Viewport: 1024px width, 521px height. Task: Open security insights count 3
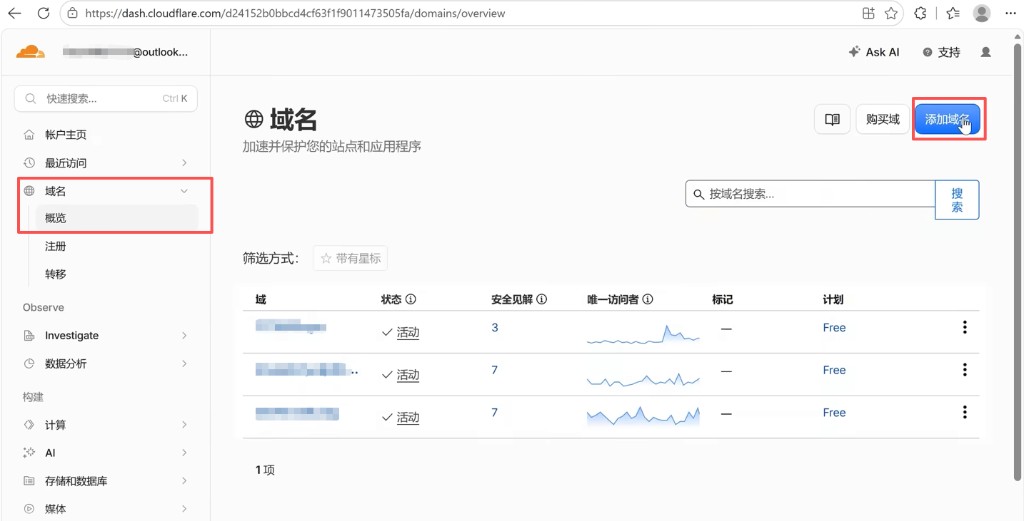click(494, 327)
